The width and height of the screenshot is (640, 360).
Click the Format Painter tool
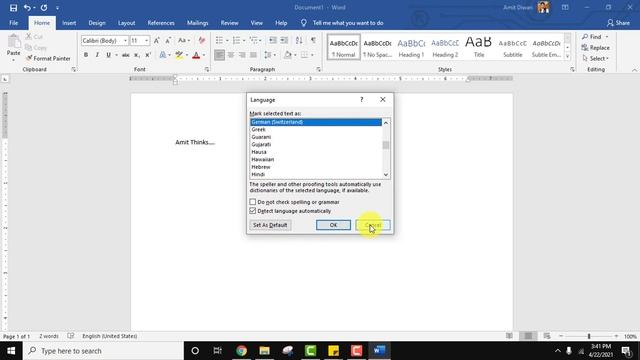click(x=48, y=58)
